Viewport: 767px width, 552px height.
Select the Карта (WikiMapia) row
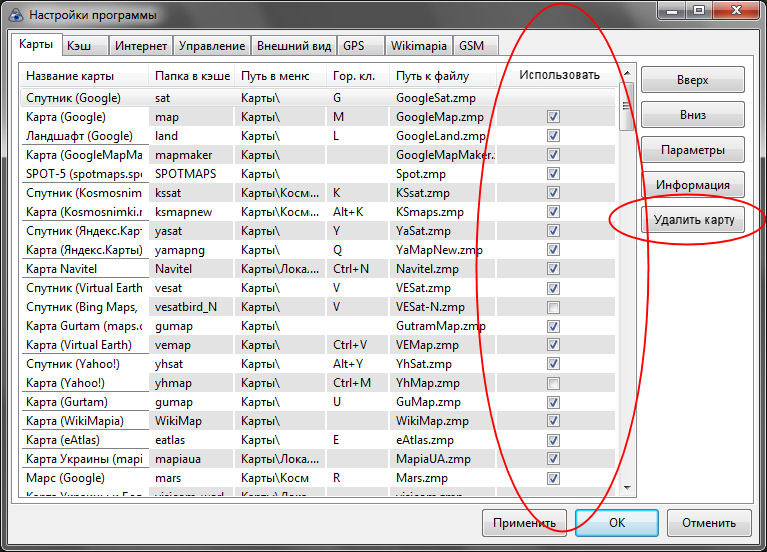84,421
